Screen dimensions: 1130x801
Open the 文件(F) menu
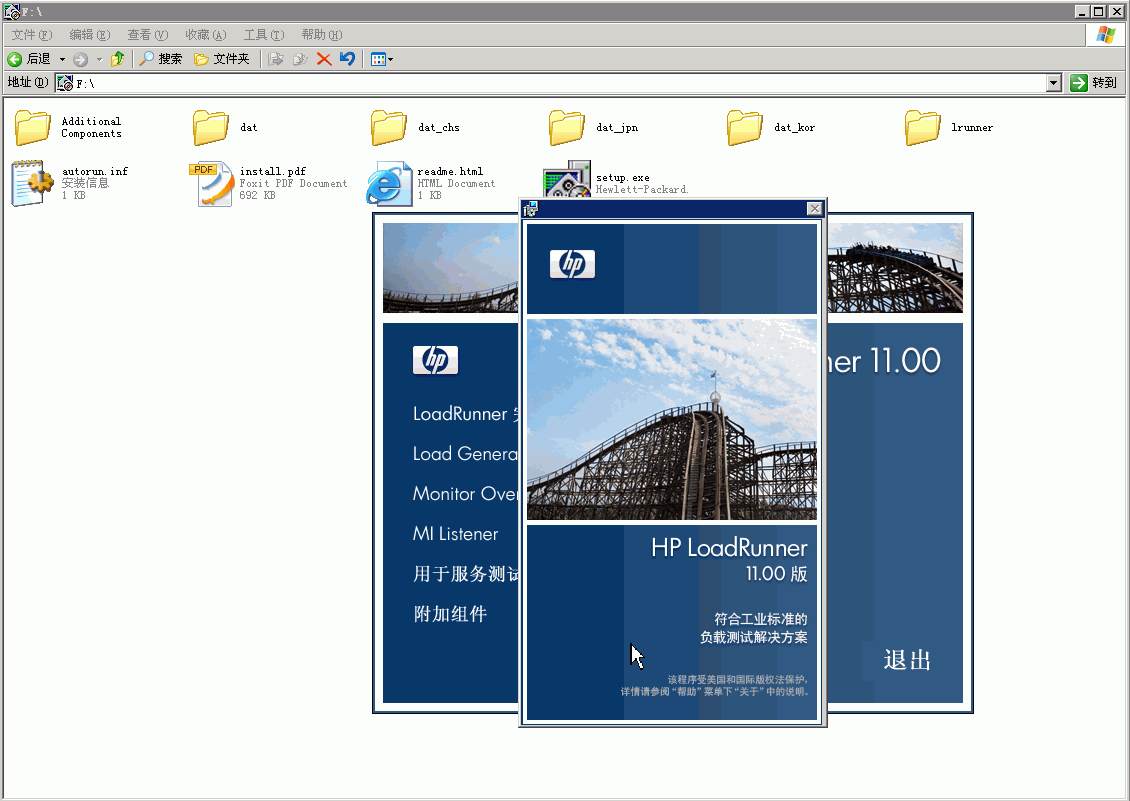tap(32, 35)
